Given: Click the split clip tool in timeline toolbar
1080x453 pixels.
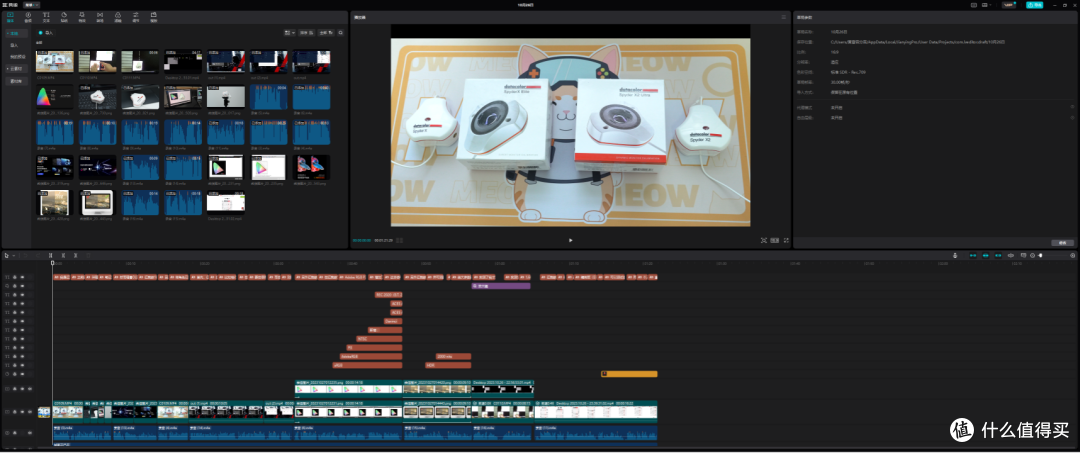Looking at the screenshot, I should coord(50,255).
